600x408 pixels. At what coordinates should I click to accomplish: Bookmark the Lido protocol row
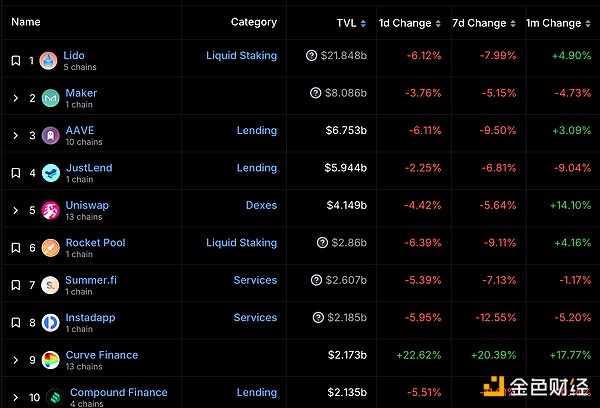pos(15,61)
